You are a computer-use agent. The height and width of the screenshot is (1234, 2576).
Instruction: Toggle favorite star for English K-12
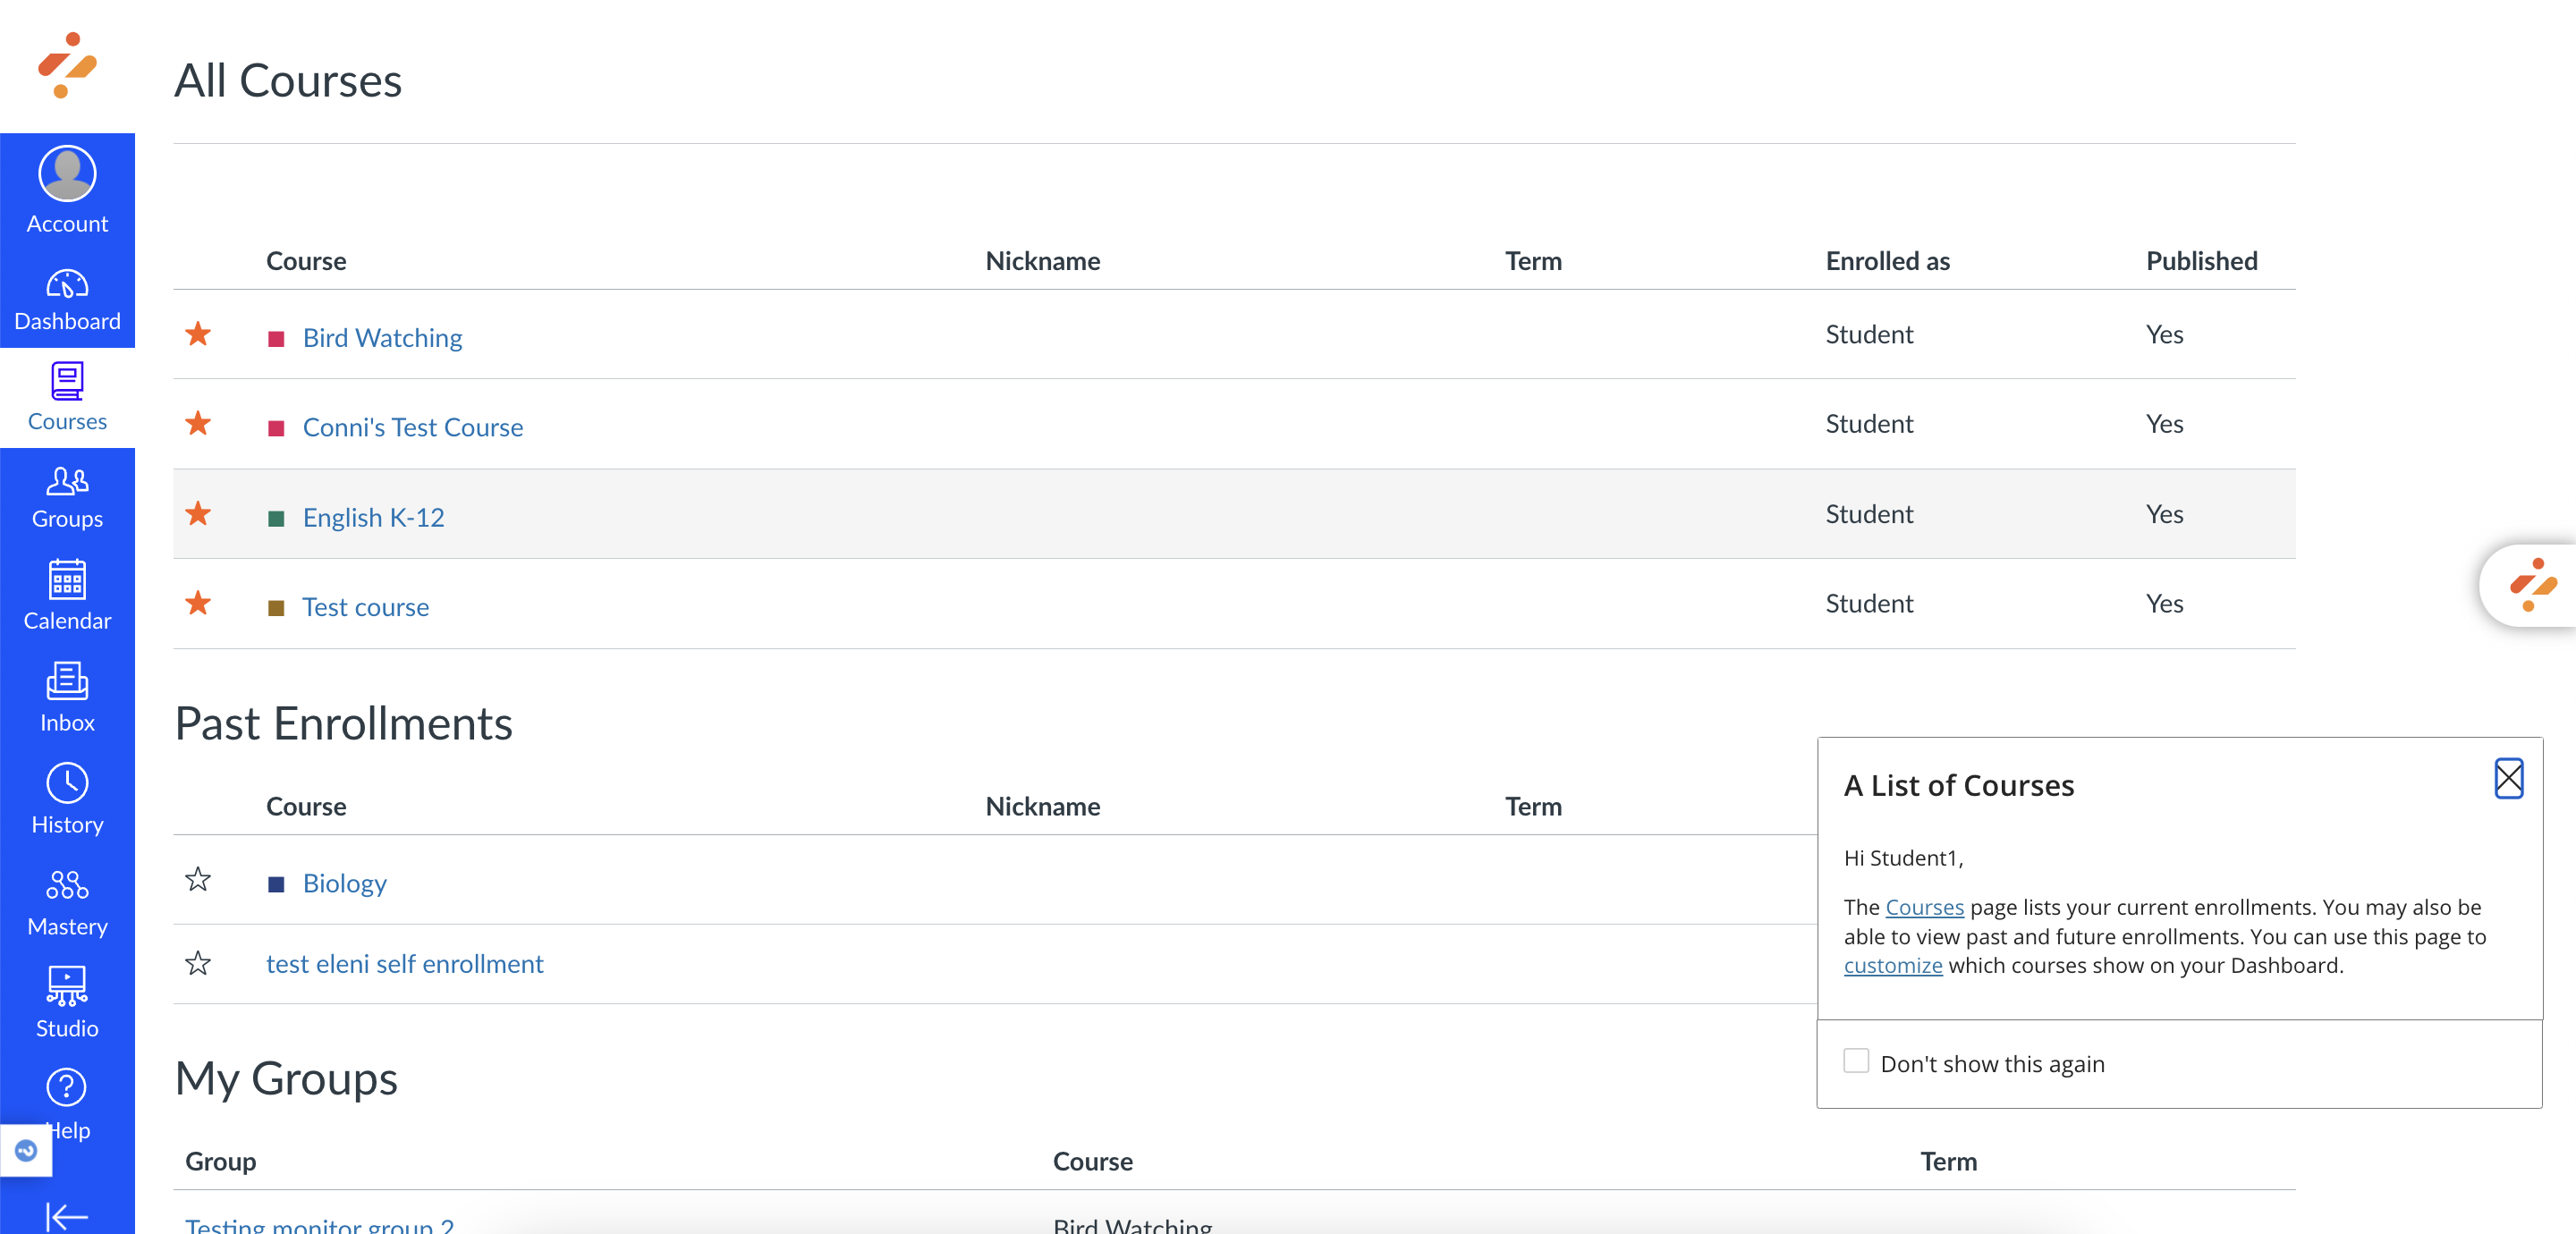click(198, 514)
